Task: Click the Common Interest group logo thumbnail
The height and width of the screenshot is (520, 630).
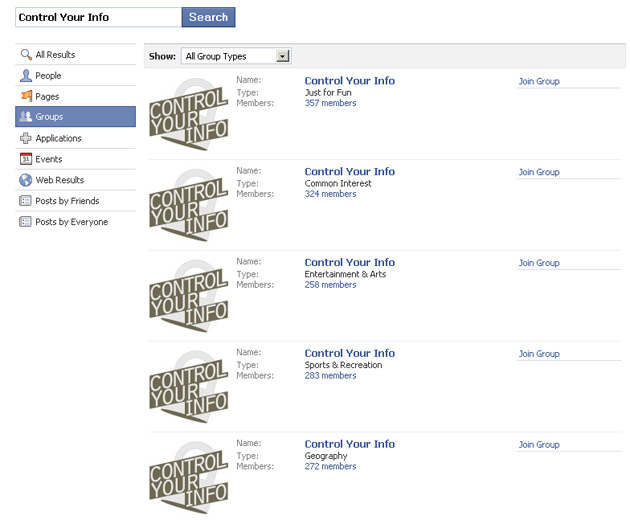Action: [189, 205]
